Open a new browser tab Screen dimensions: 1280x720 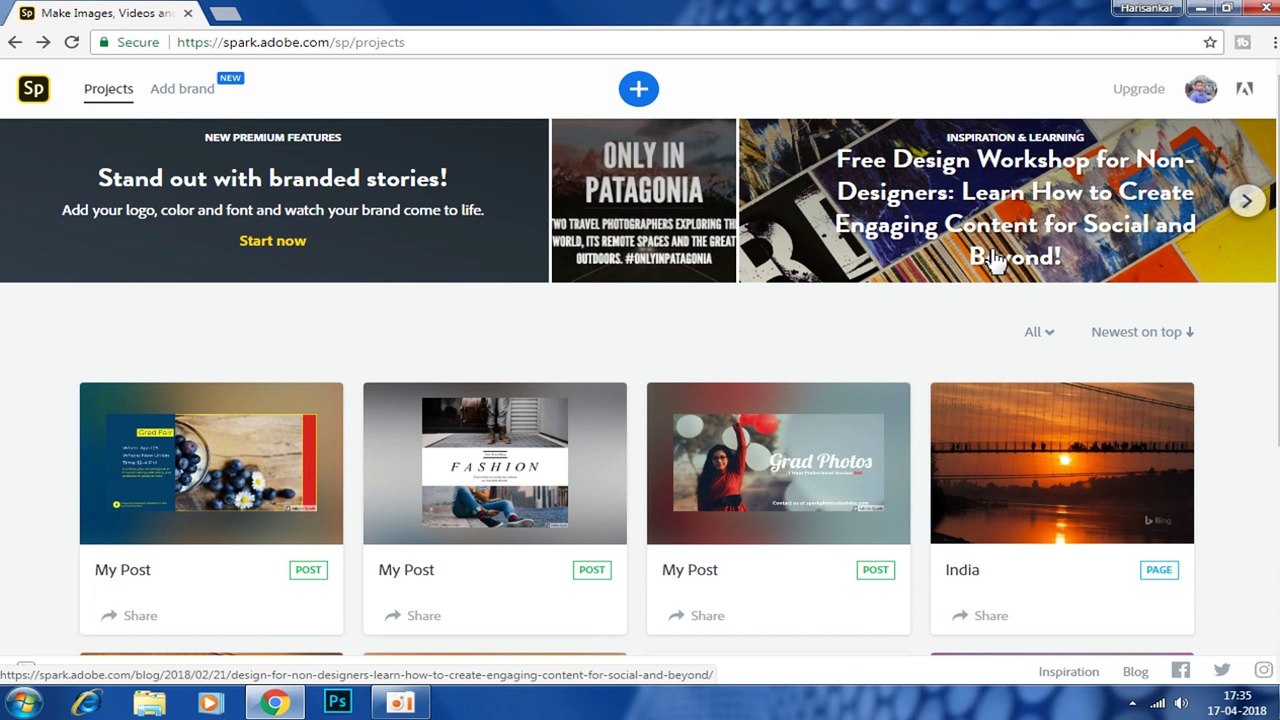225,14
